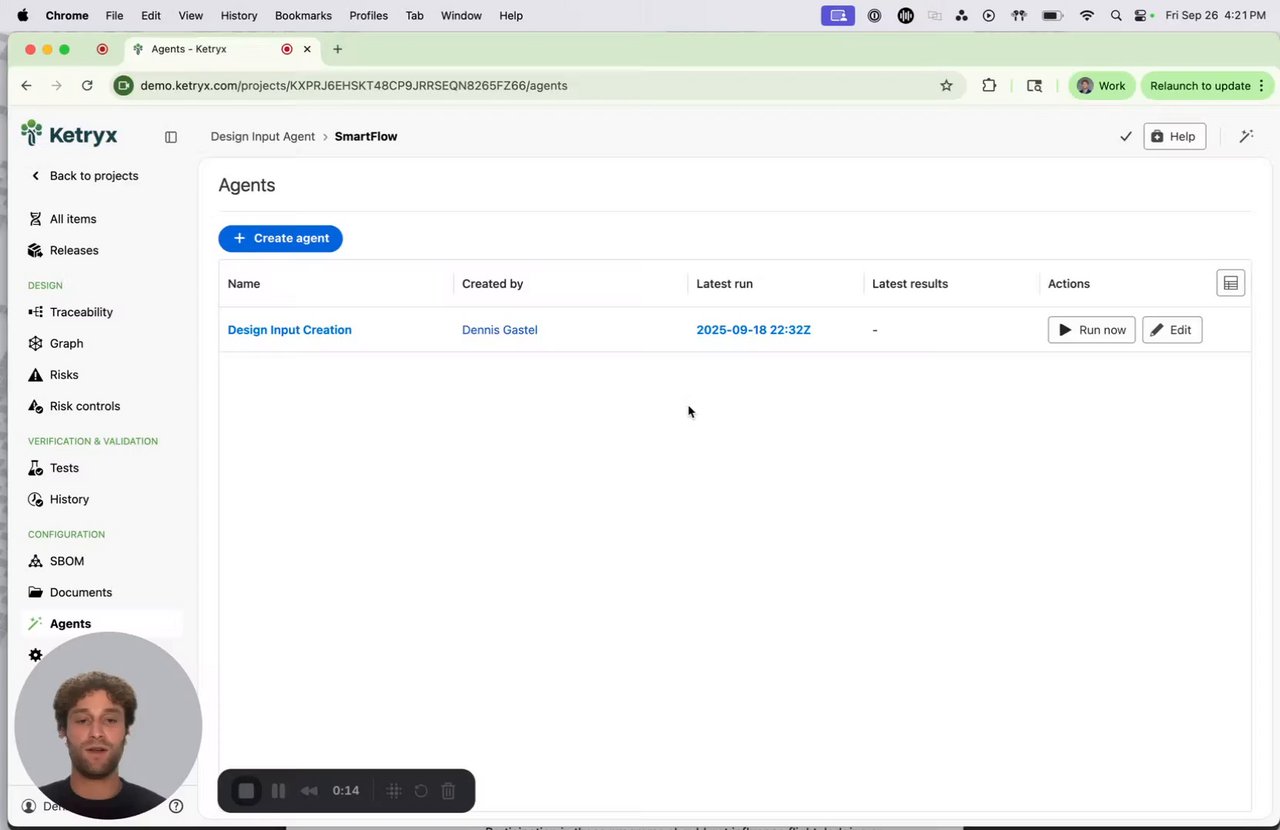Image resolution: width=1280 pixels, height=830 pixels.
Task: Bookmark this page with the star icon
Action: coord(946,86)
